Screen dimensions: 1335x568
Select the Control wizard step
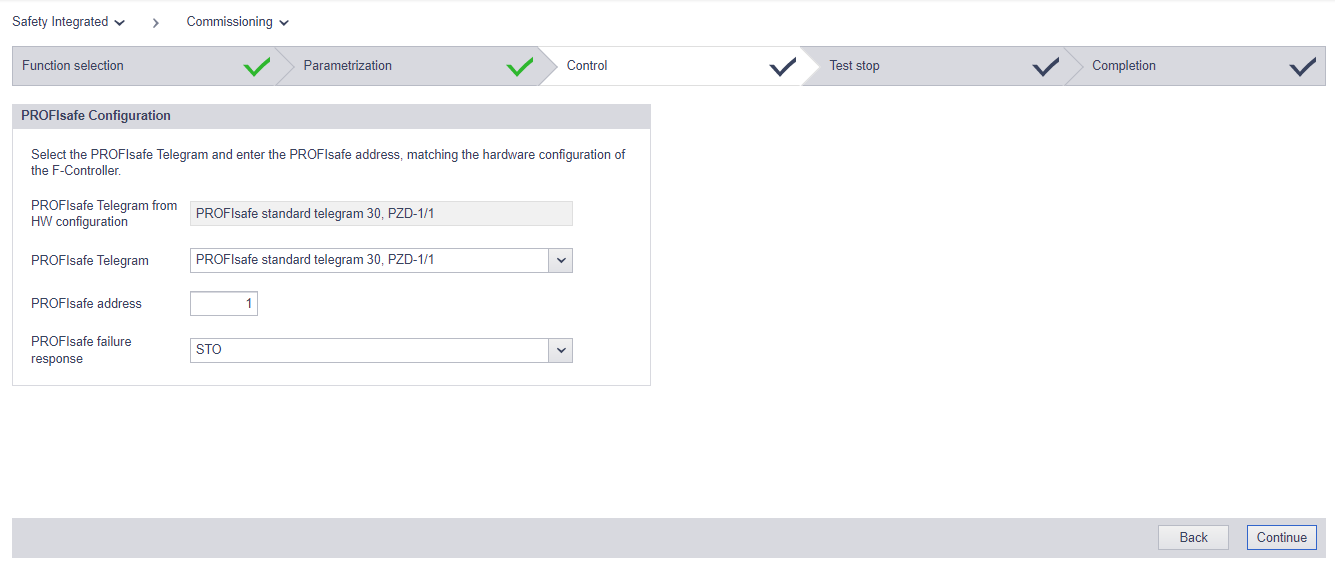670,66
